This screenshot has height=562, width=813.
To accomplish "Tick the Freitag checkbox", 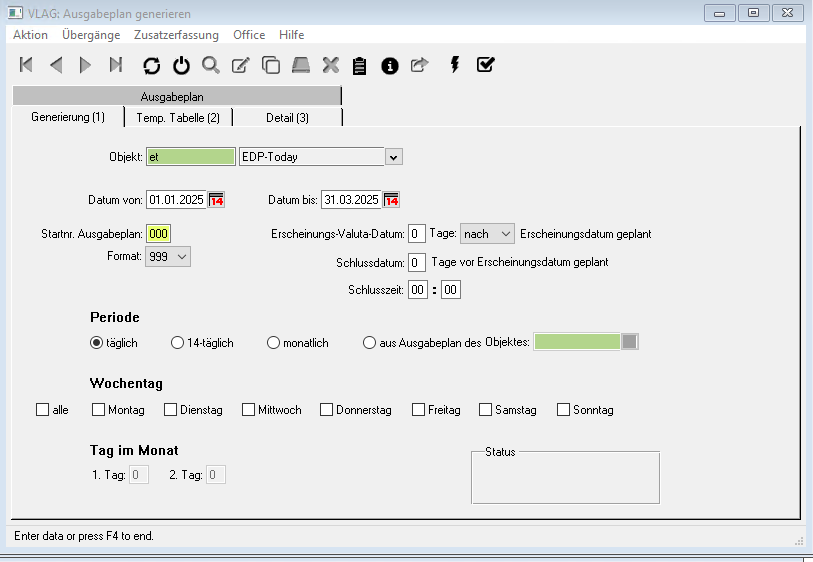I will tap(418, 410).
